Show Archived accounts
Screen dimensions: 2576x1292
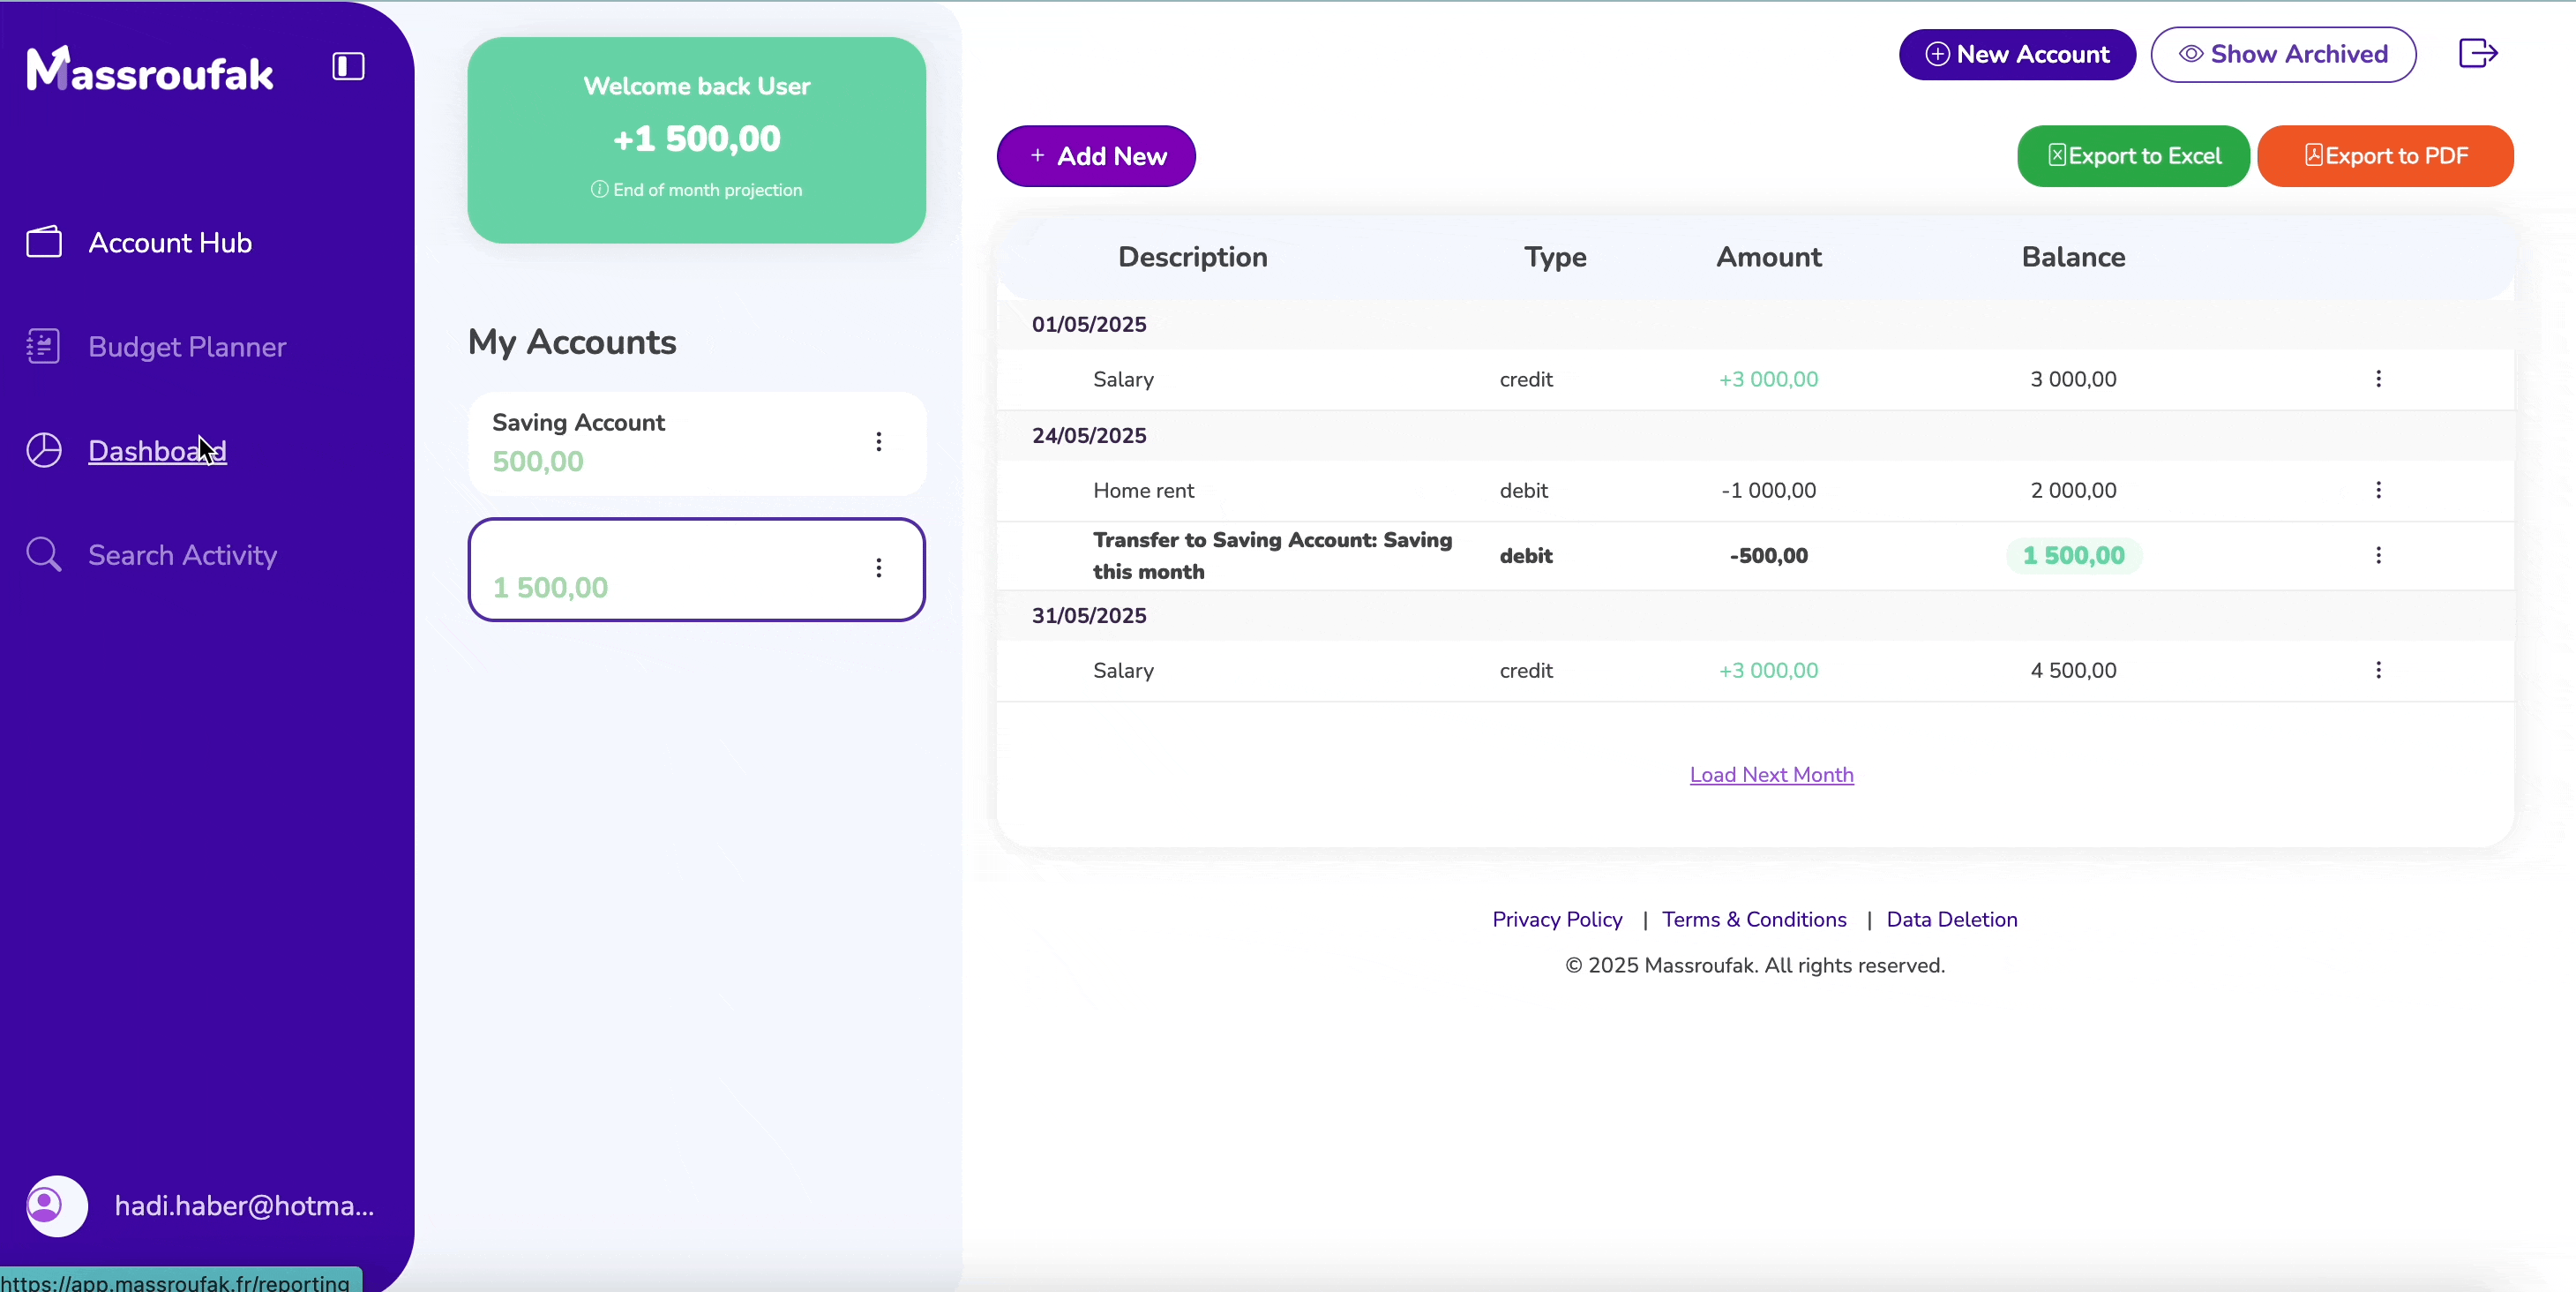pyautogui.click(x=2284, y=54)
